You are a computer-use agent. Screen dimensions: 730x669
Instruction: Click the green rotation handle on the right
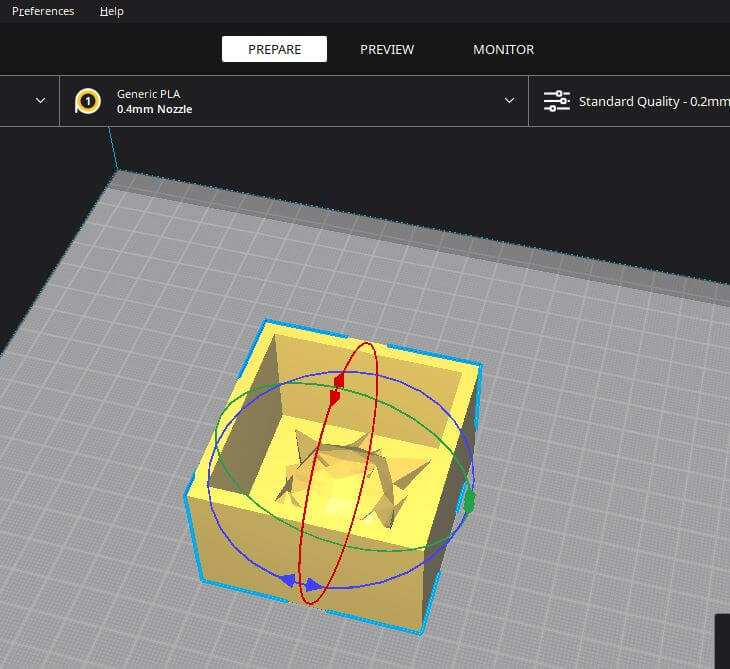pyautogui.click(x=469, y=502)
